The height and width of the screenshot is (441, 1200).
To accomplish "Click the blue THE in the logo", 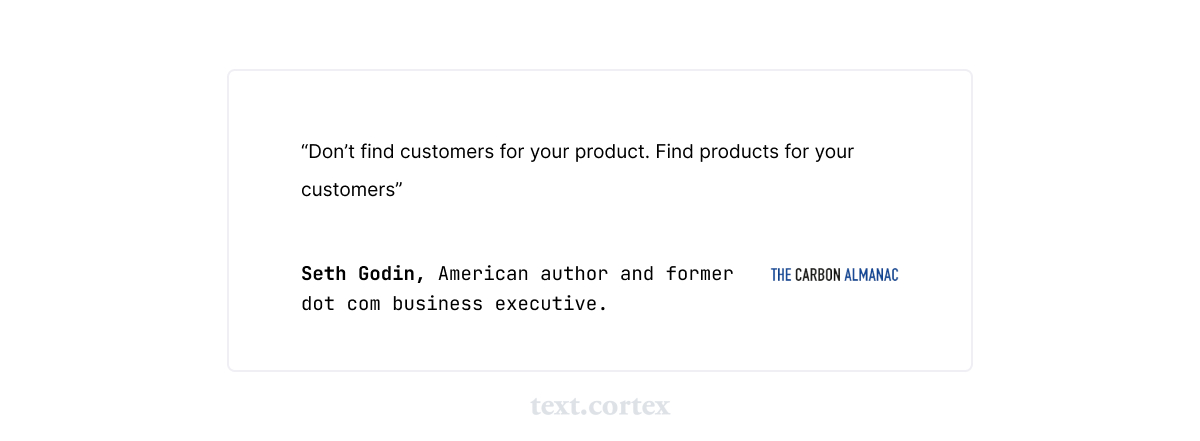I will [x=781, y=275].
